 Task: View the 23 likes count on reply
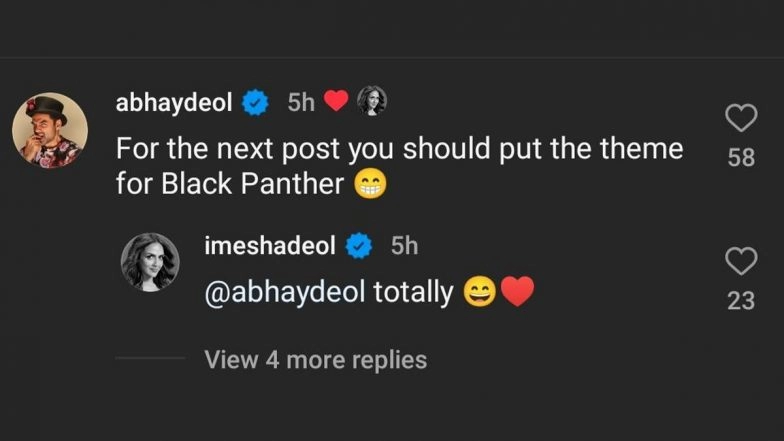click(741, 300)
